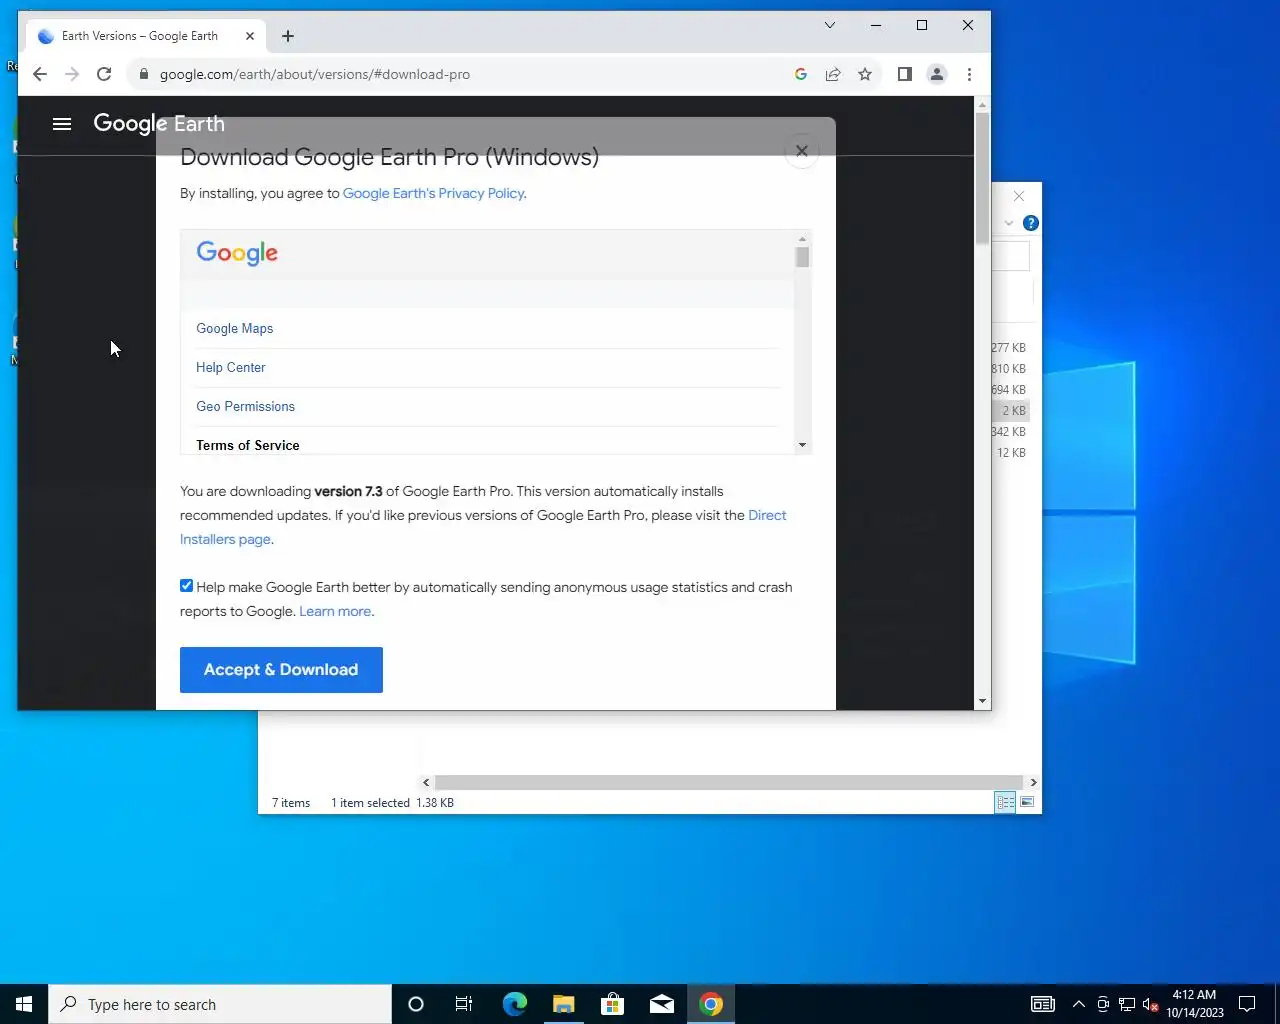
Task: Close the Earth Versions tab
Action: point(250,36)
